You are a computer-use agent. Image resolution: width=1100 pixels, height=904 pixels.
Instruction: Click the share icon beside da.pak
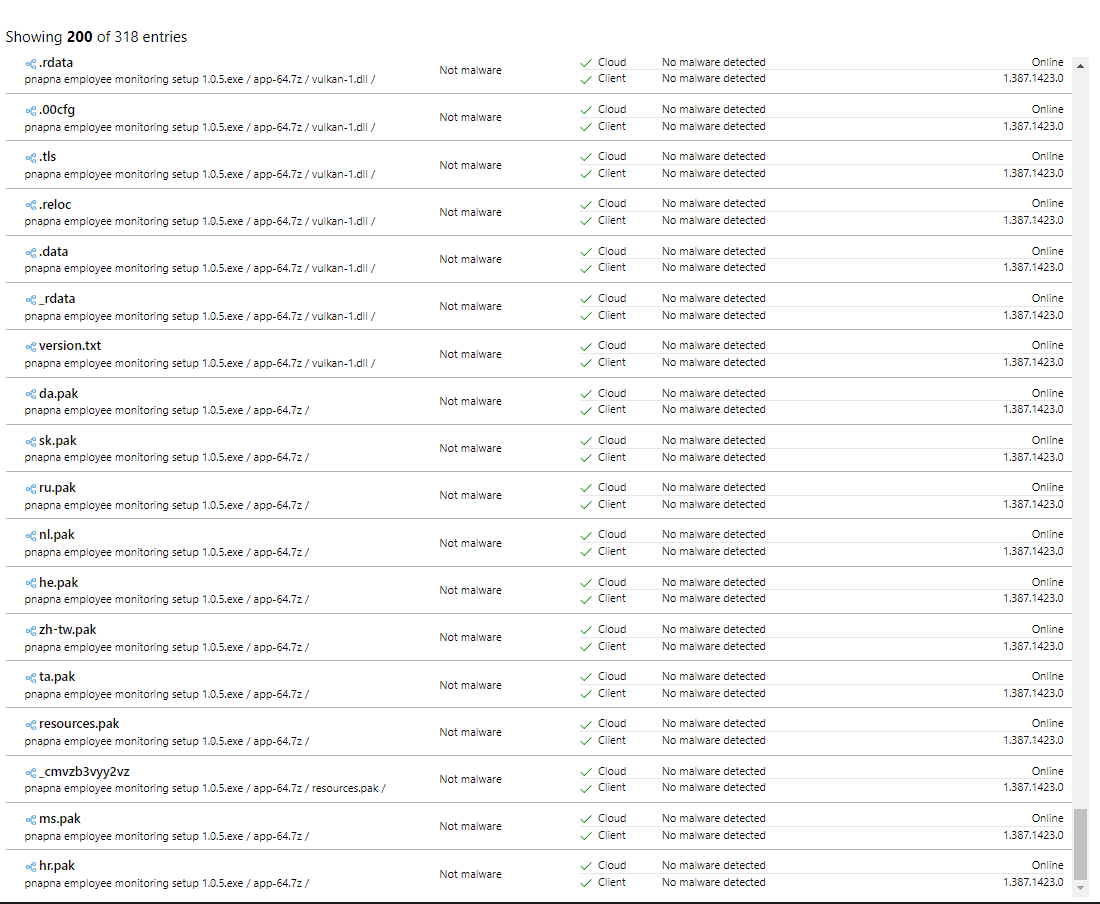31,394
